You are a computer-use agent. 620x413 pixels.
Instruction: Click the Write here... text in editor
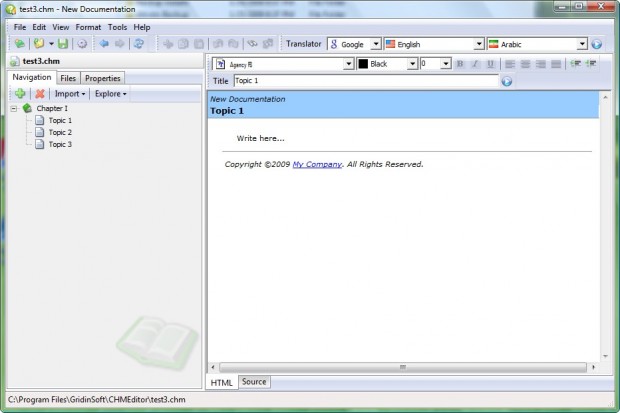tap(260, 138)
